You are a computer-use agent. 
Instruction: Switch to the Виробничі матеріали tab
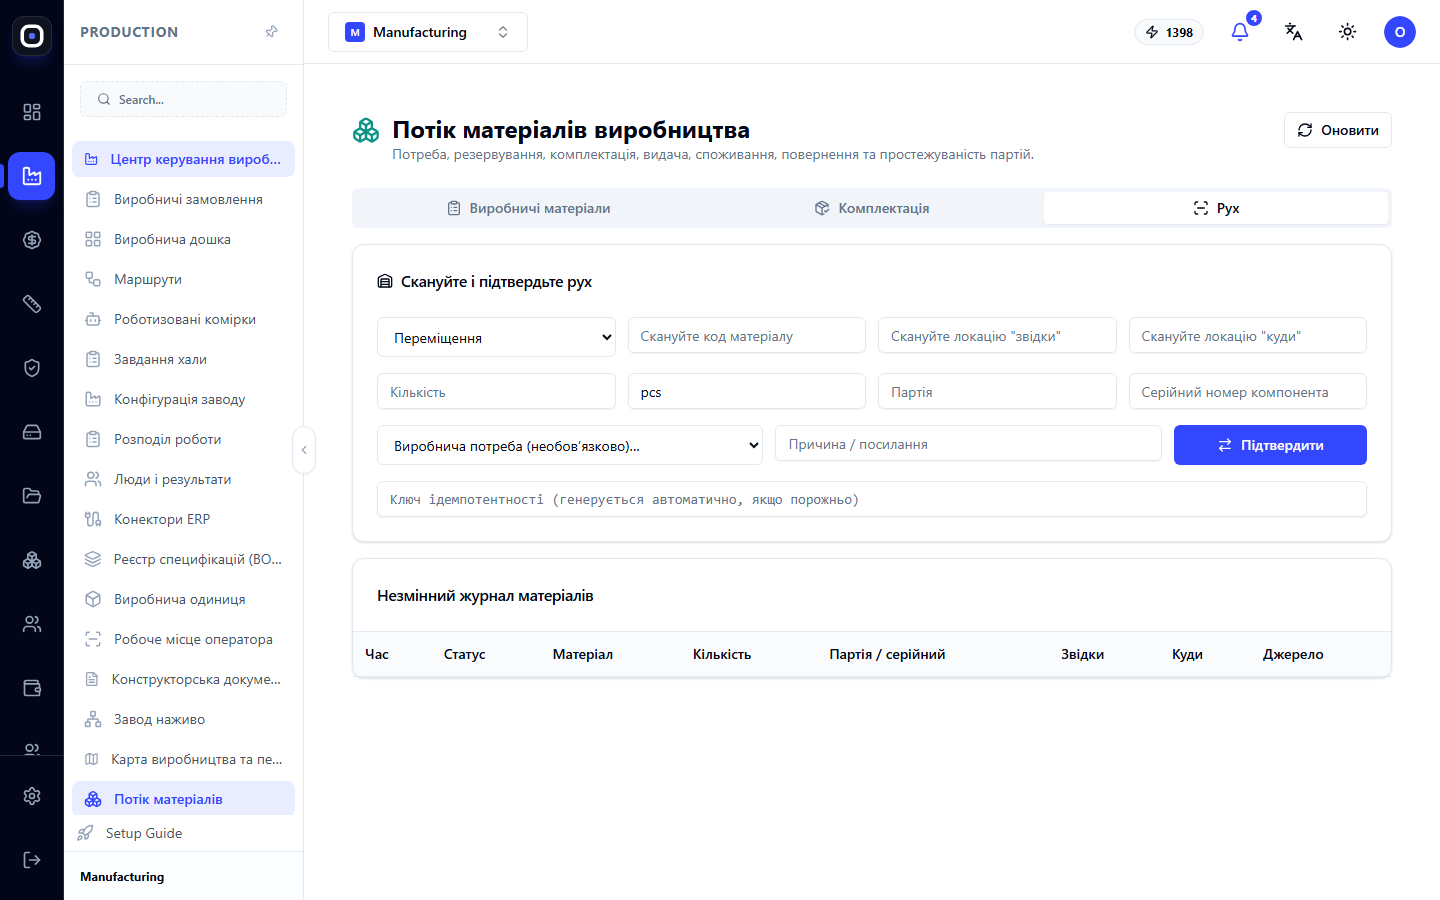click(x=527, y=208)
